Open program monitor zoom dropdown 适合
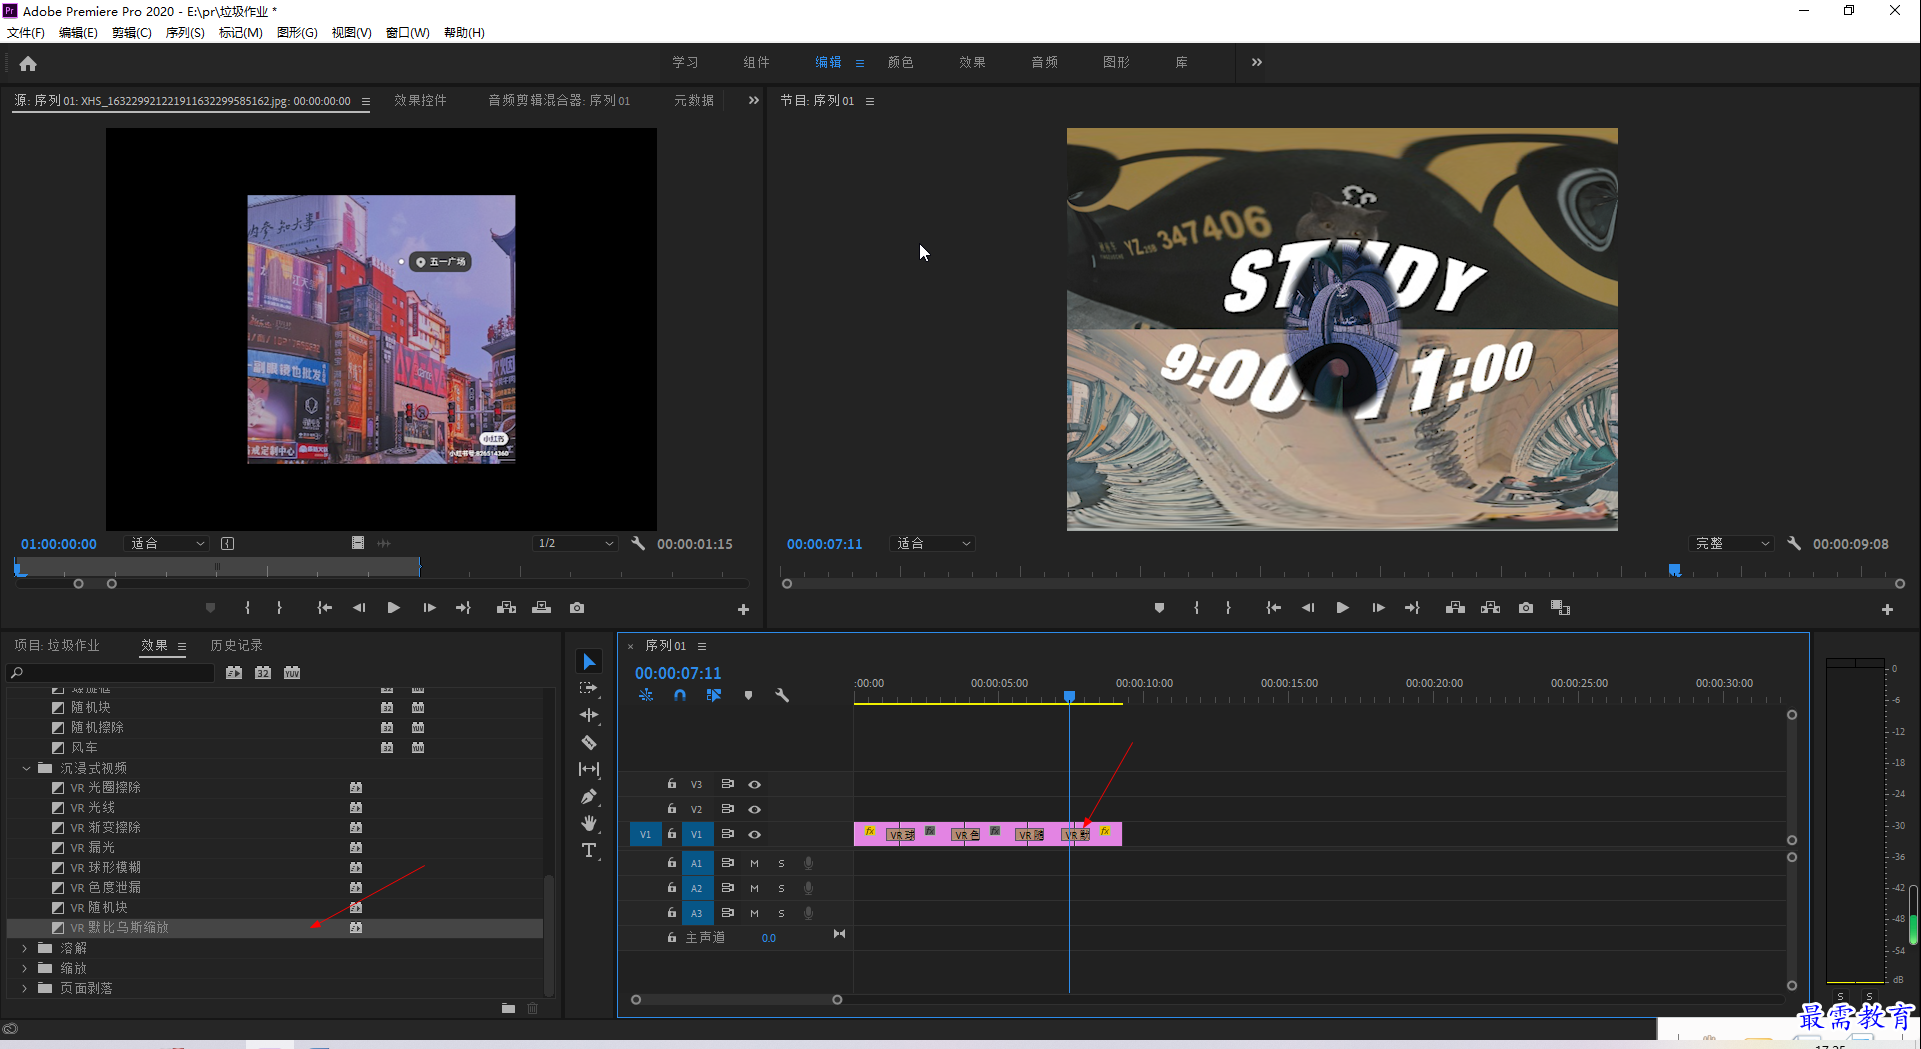 tap(933, 543)
